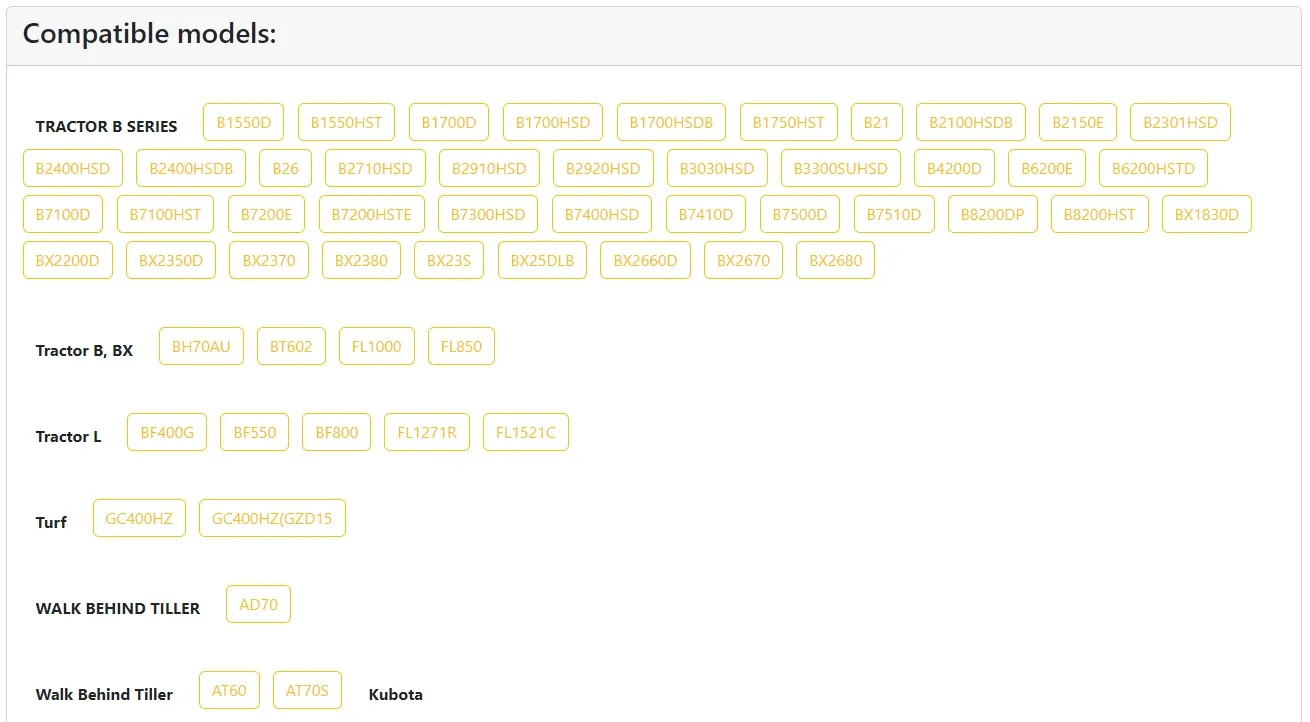1310x722 pixels.
Task: Open the B7500D model tag
Action: 800,214
